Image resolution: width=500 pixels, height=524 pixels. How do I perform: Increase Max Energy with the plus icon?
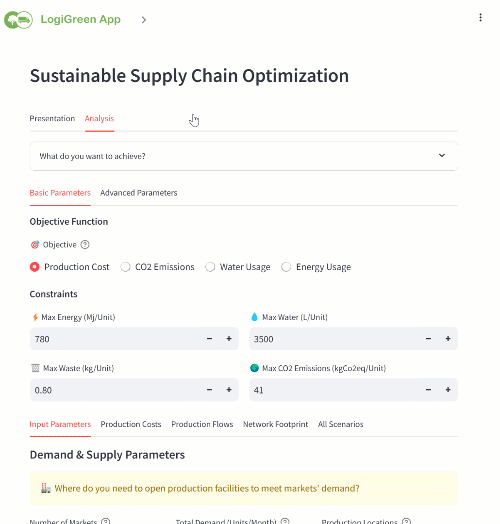[229, 339]
